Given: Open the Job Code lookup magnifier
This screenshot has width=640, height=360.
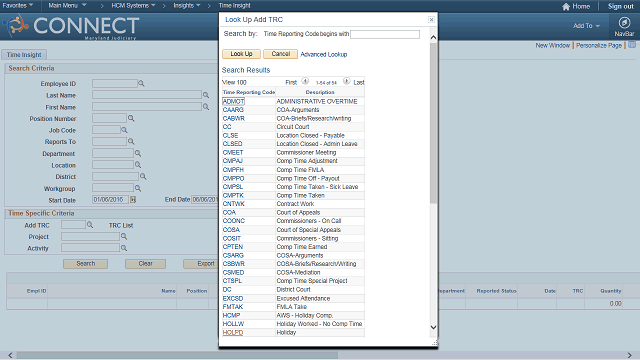Looking at the screenshot, I should 124,130.
